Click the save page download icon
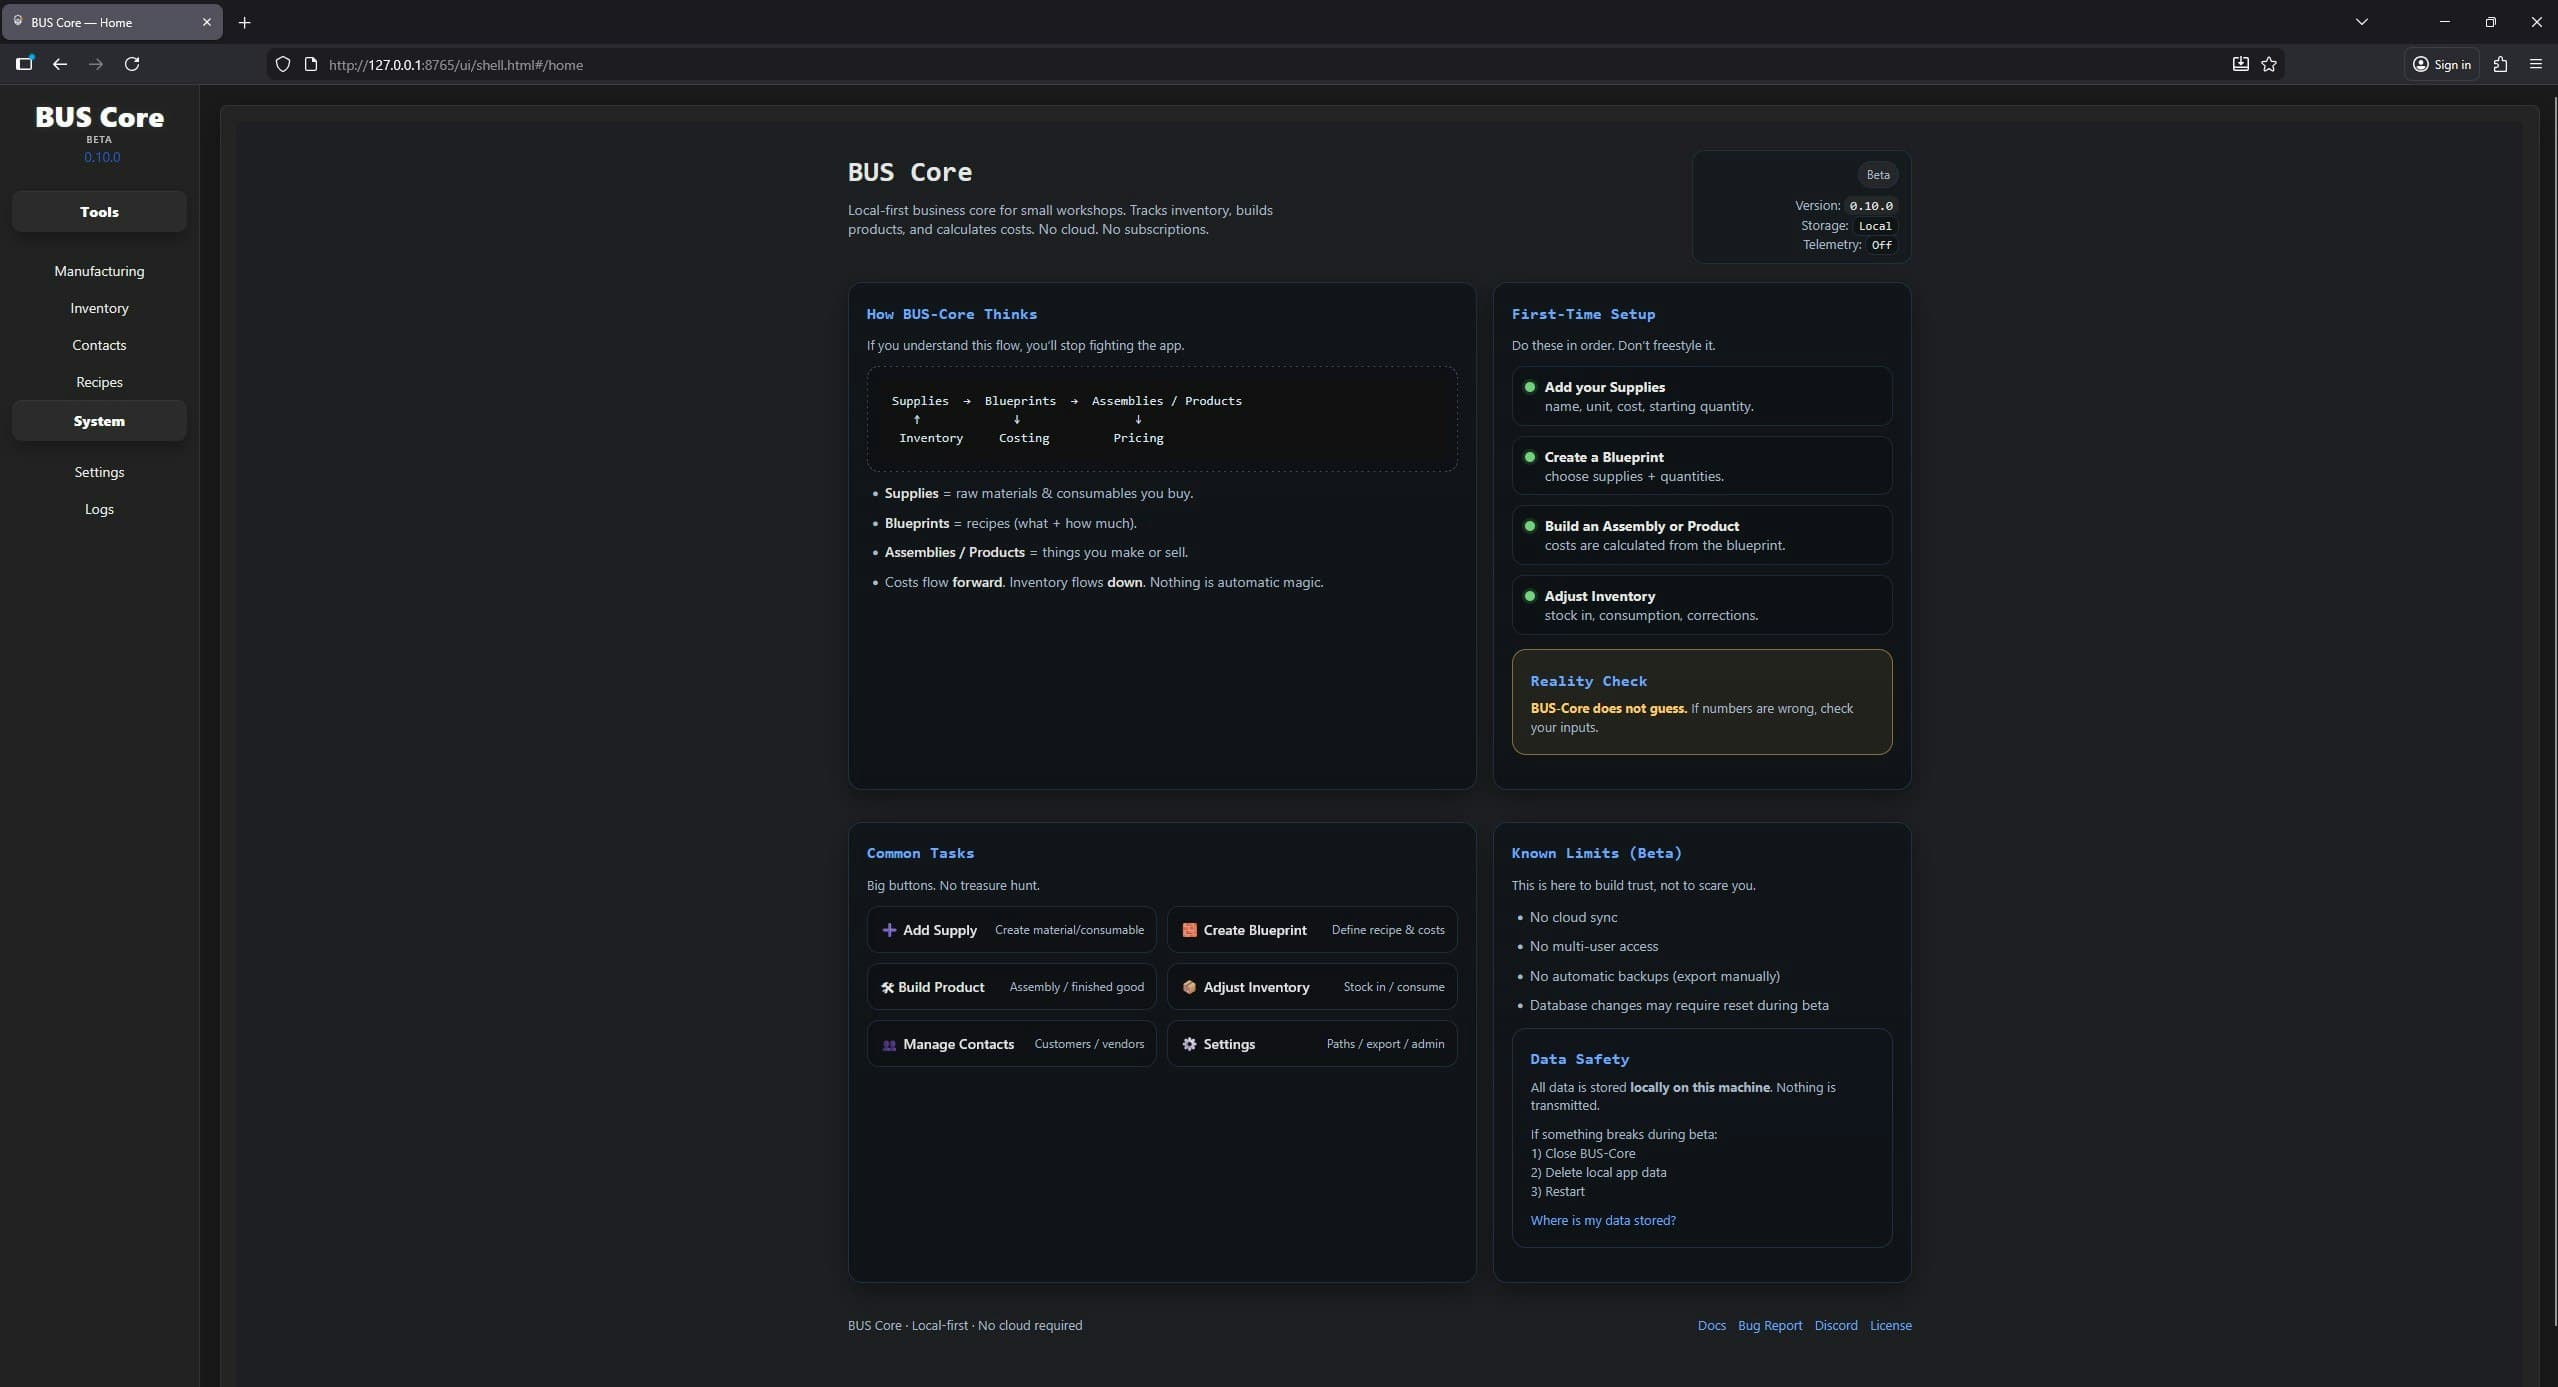 pos(2239,64)
